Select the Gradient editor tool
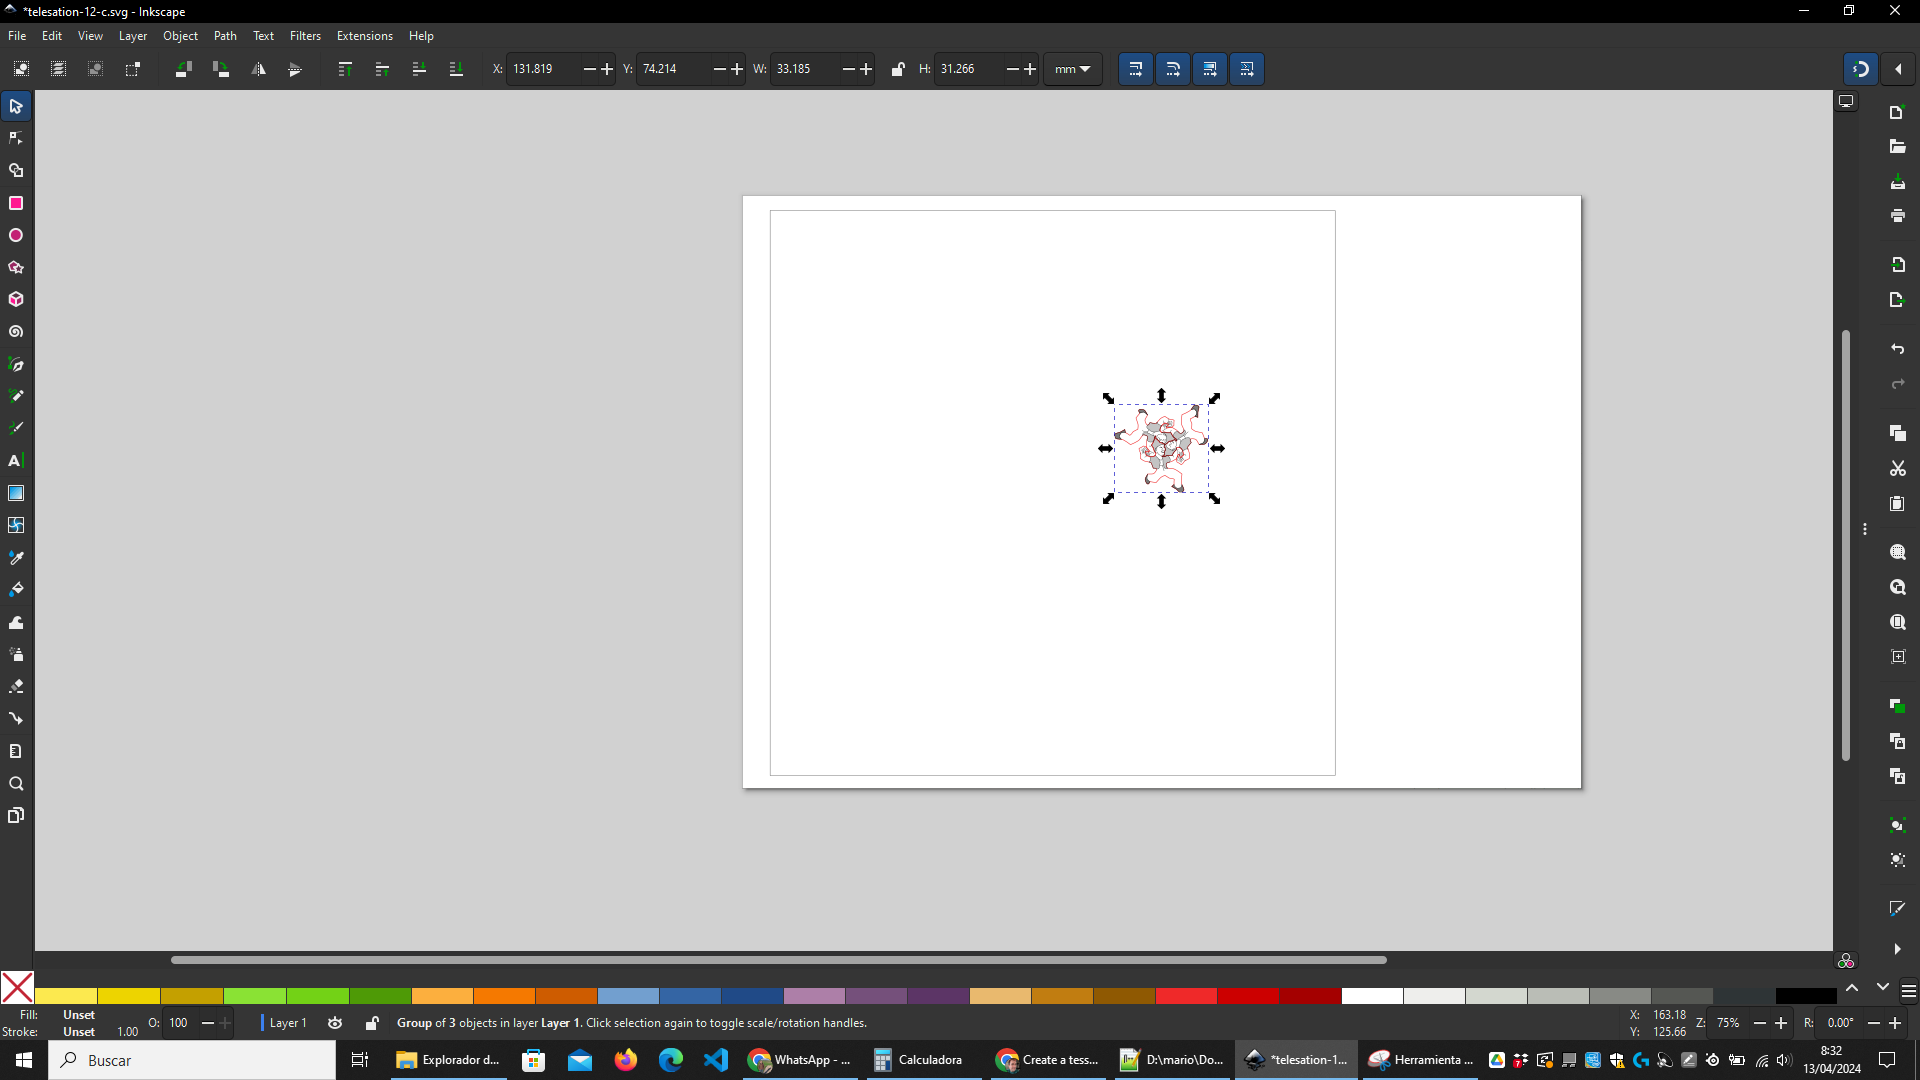The width and height of the screenshot is (1920, 1080). click(x=17, y=493)
